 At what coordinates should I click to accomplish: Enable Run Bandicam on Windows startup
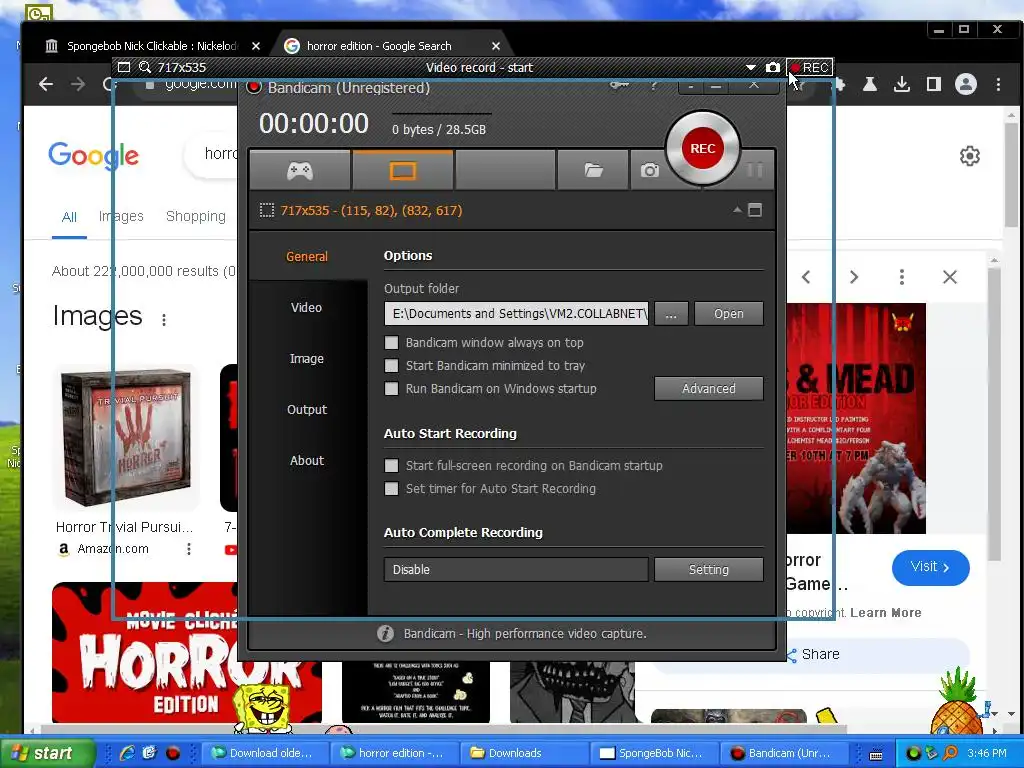pyautogui.click(x=391, y=389)
